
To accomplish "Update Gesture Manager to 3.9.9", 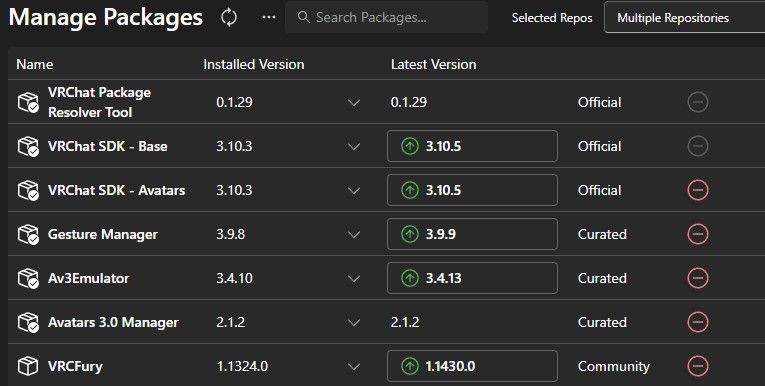I will (x=472, y=234).
